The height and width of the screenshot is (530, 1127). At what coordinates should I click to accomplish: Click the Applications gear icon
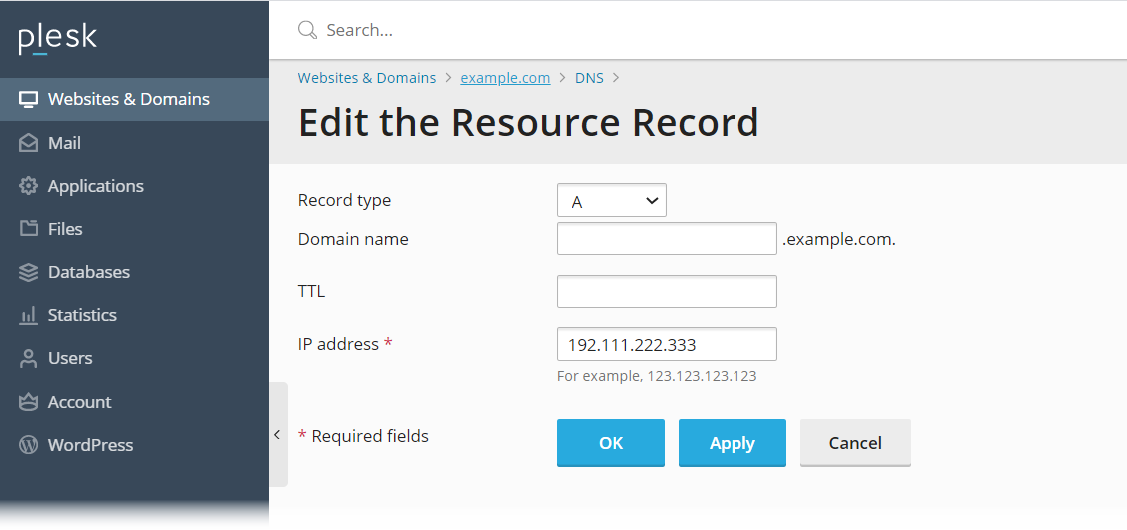point(29,186)
